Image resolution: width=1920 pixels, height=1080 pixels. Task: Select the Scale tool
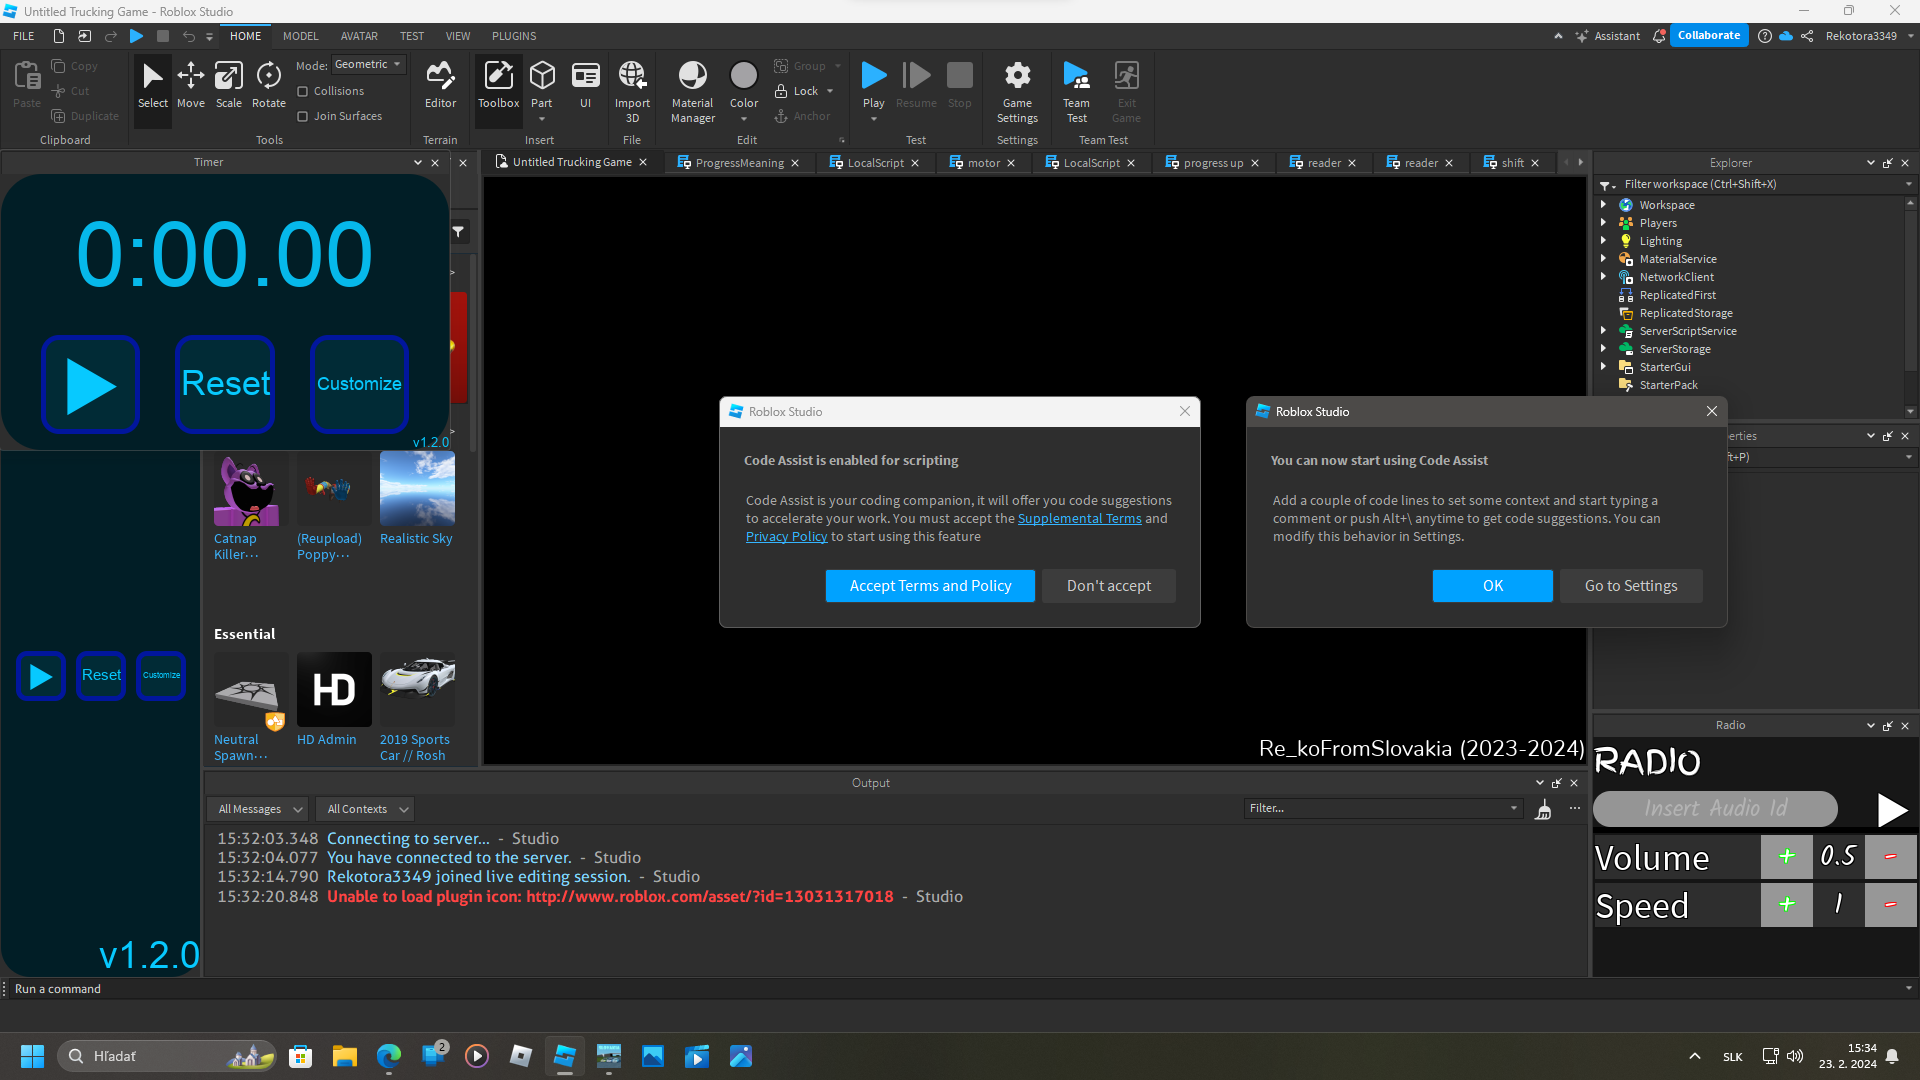pos(228,86)
